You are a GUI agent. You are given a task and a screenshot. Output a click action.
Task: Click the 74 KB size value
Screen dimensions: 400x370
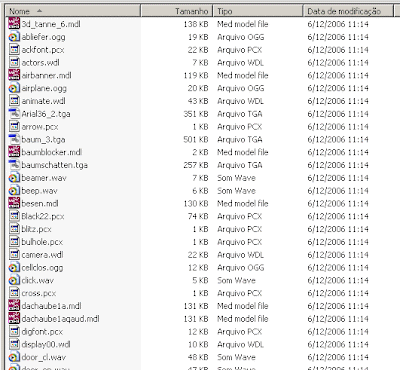pos(198,216)
